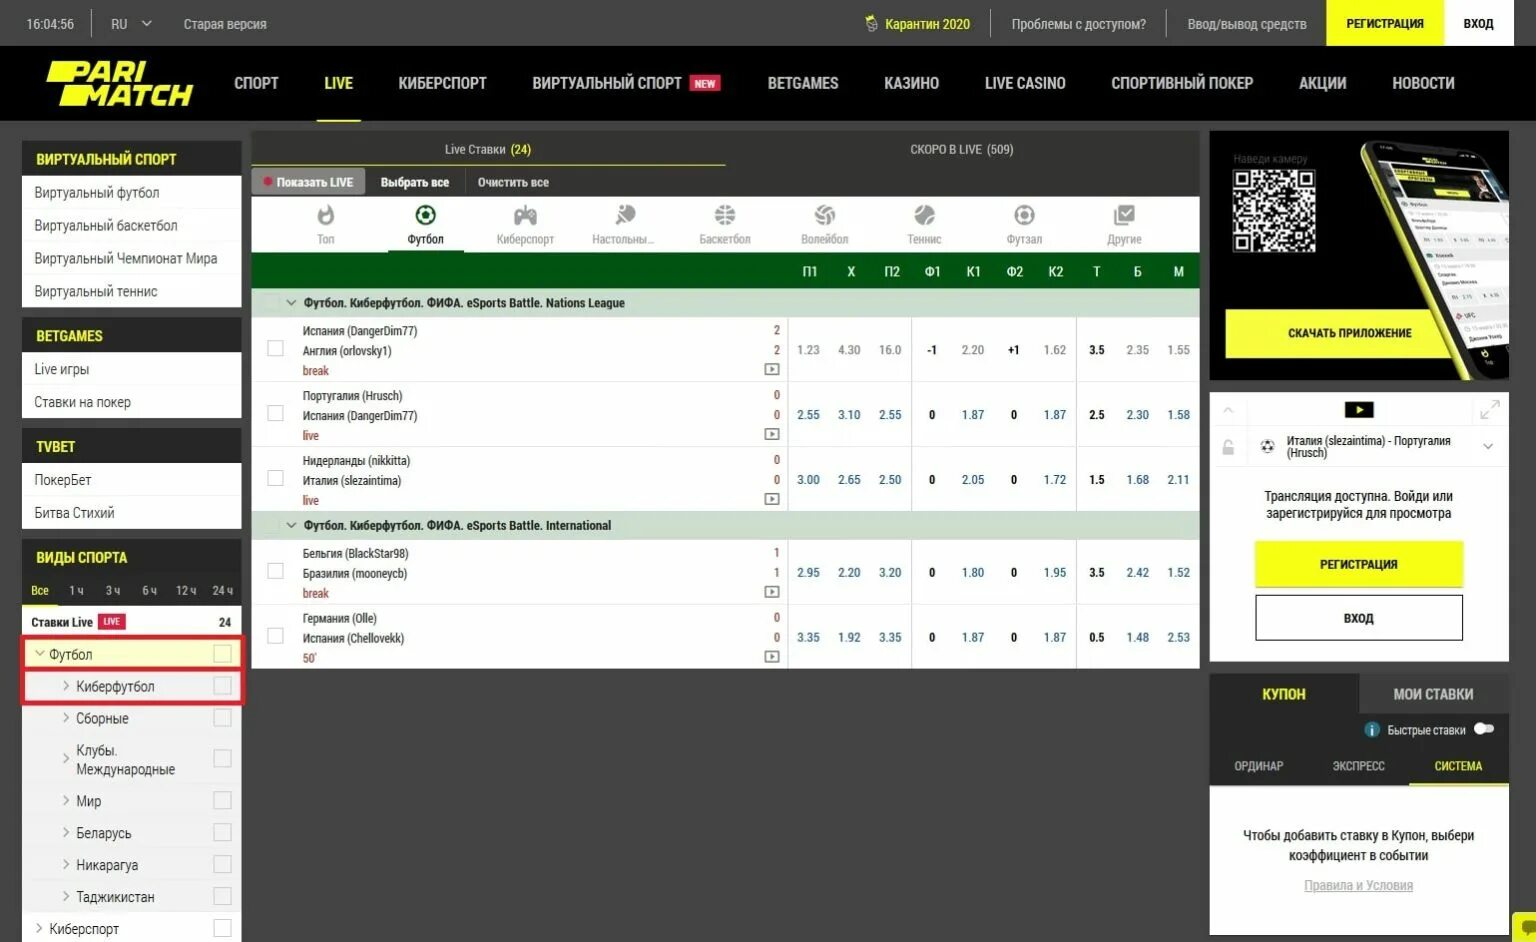Switch to the МОИ СТАВКИ tab
Viewport: 1536px width, 942px height.
click(x=1433, y=694)
